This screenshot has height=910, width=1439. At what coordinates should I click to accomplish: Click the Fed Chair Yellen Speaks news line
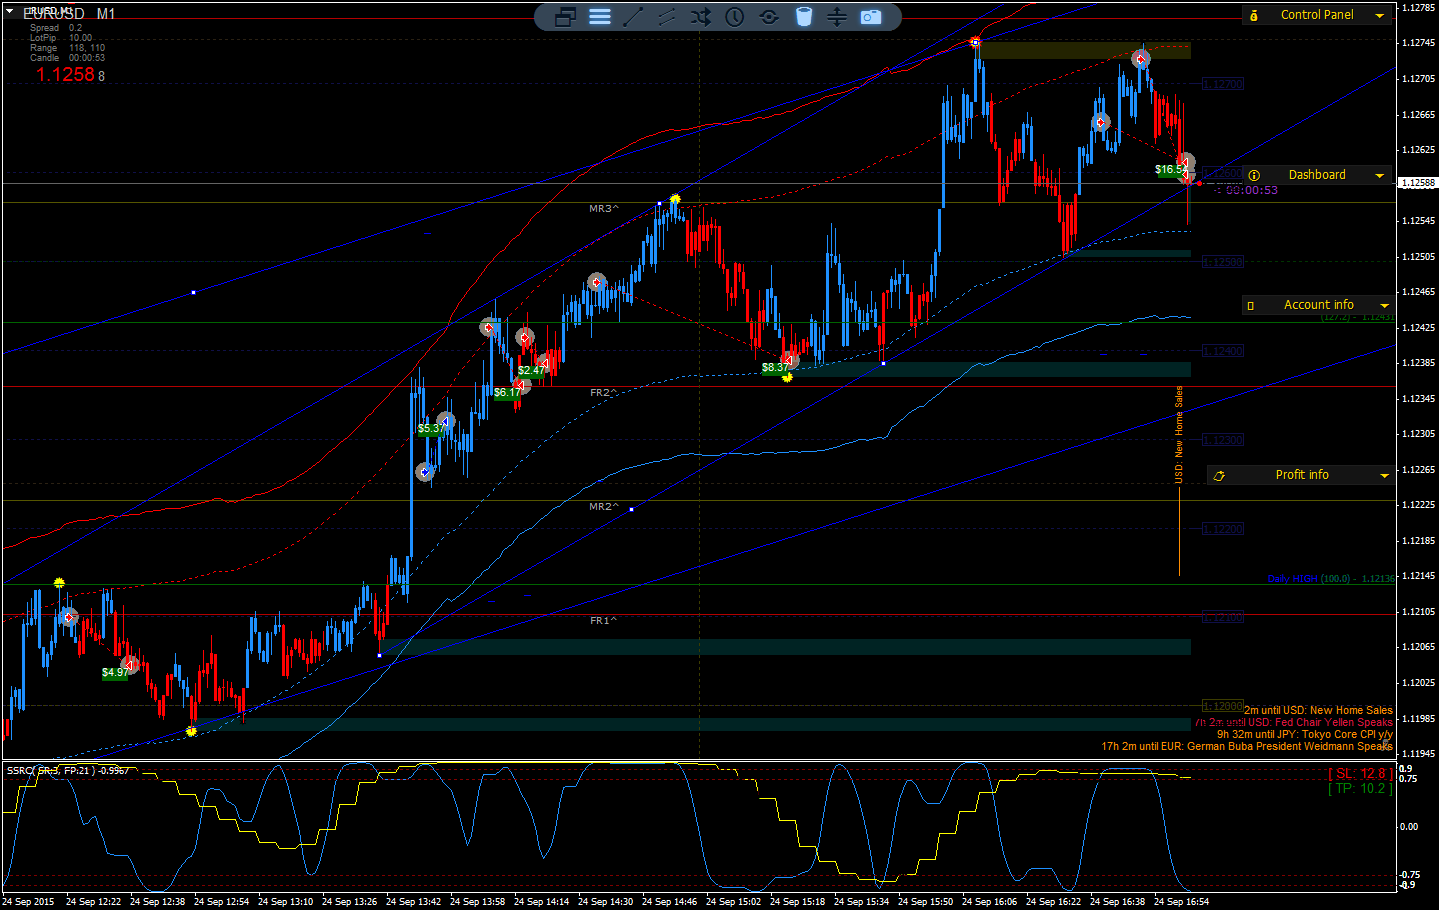pyautogui.click(x=1294, y=723)
